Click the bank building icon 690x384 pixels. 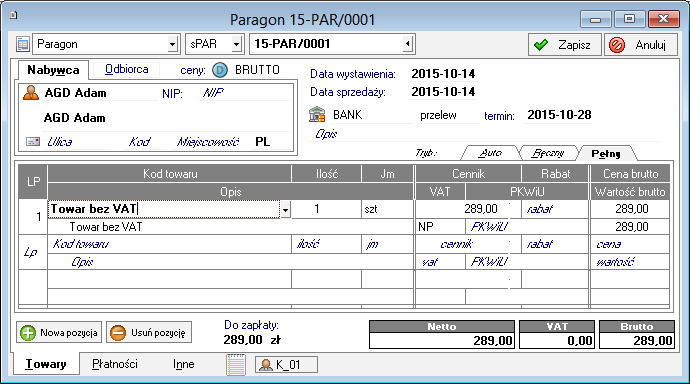point(317,114)
